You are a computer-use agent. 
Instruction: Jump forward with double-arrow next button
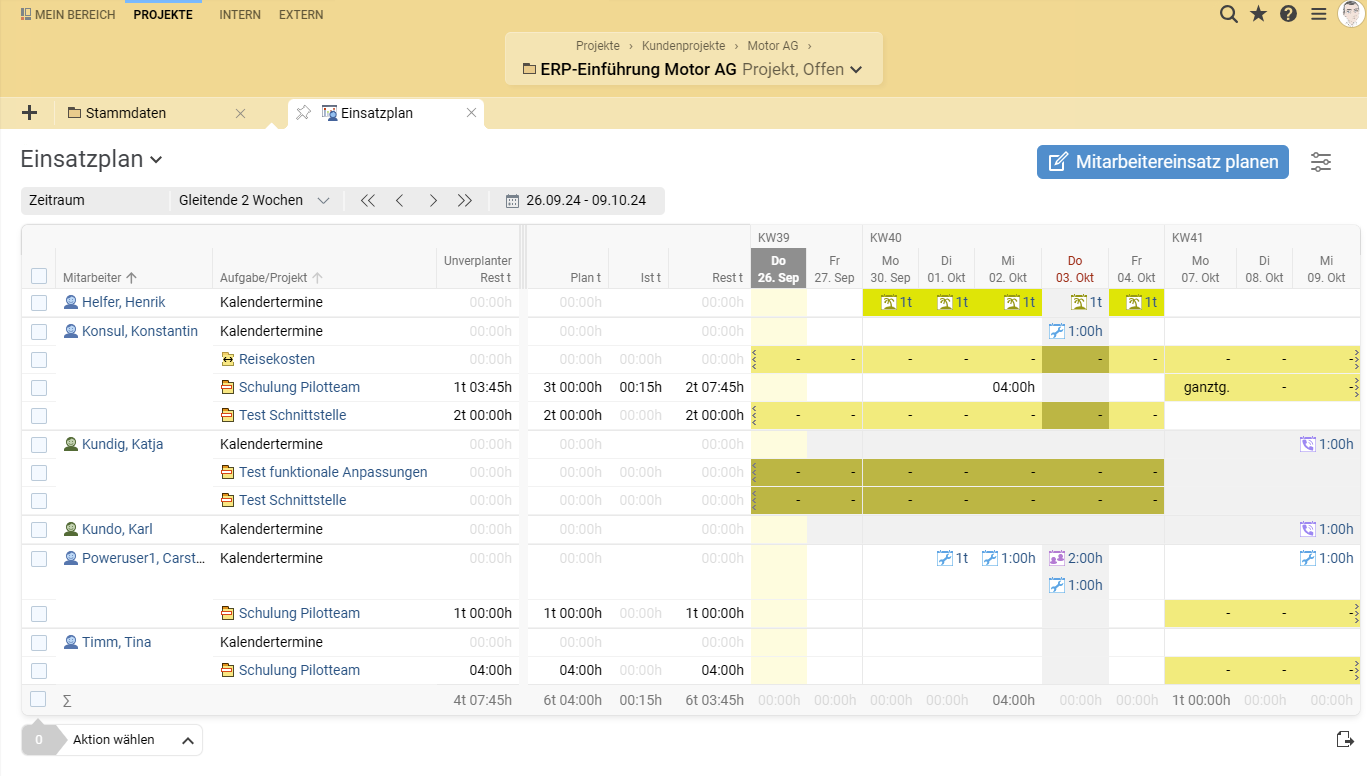click(465, 201)
